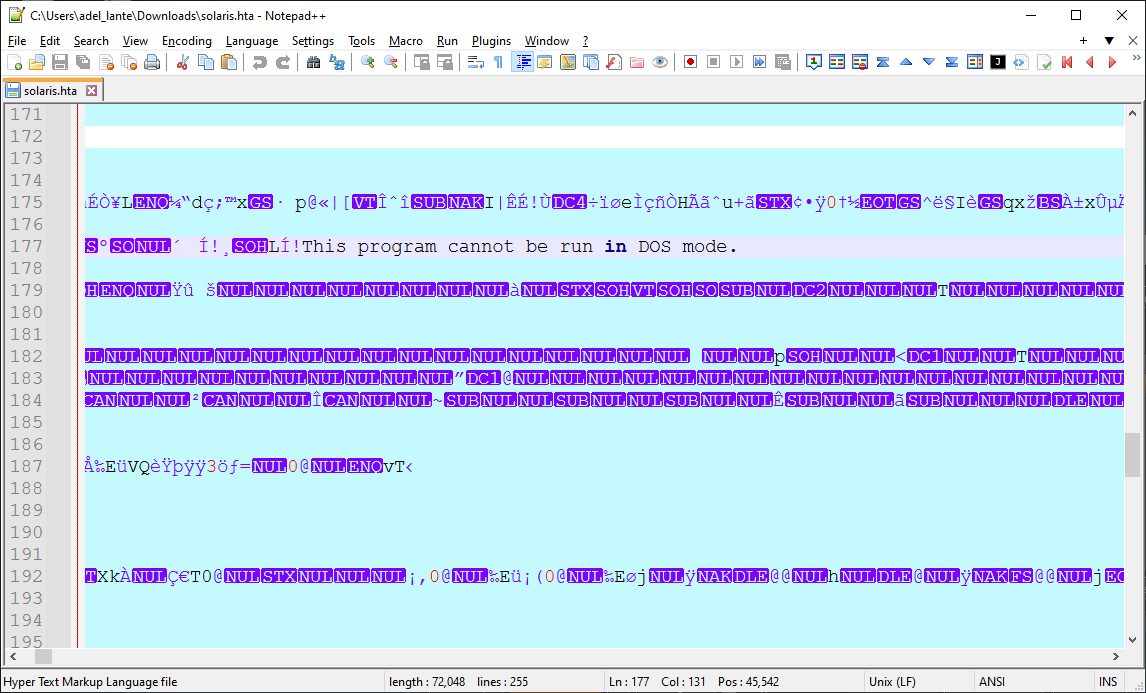Open the Replace dialog
Image resolution: width=1146 pixels, height=693 pixels.
336,61
